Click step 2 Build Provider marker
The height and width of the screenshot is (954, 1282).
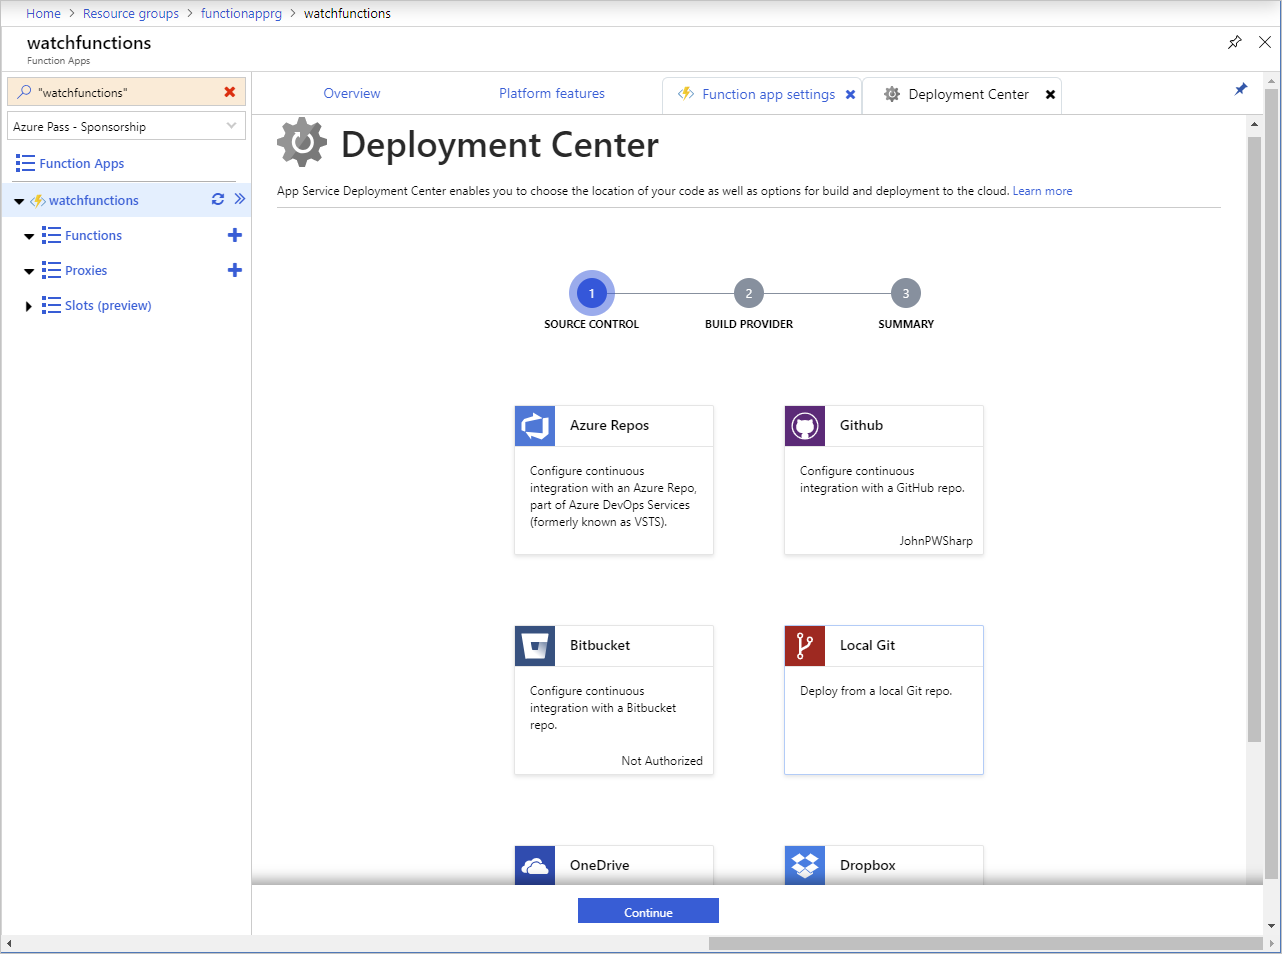tap(749, 293)
